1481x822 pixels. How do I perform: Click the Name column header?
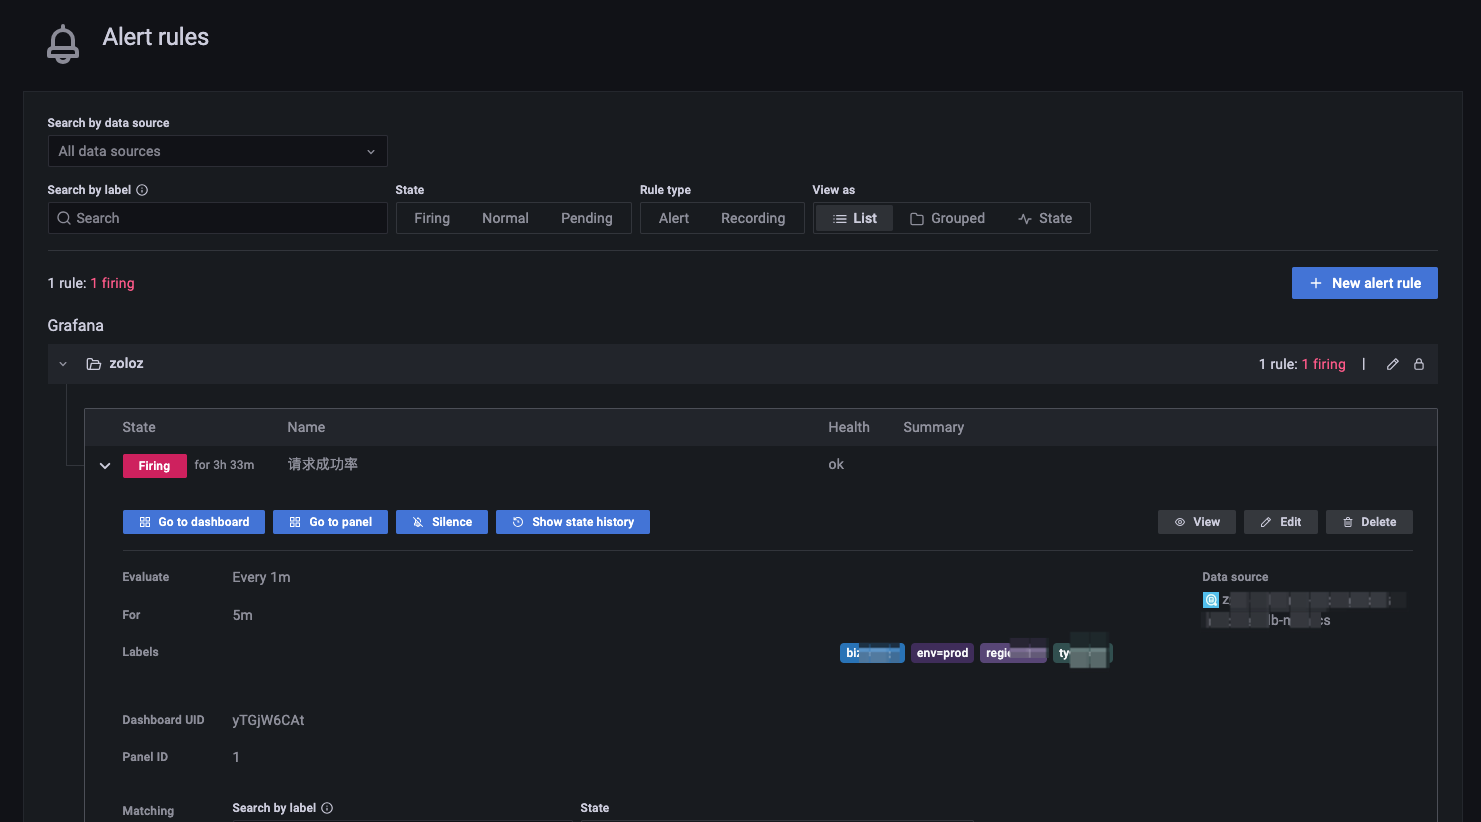306,427
